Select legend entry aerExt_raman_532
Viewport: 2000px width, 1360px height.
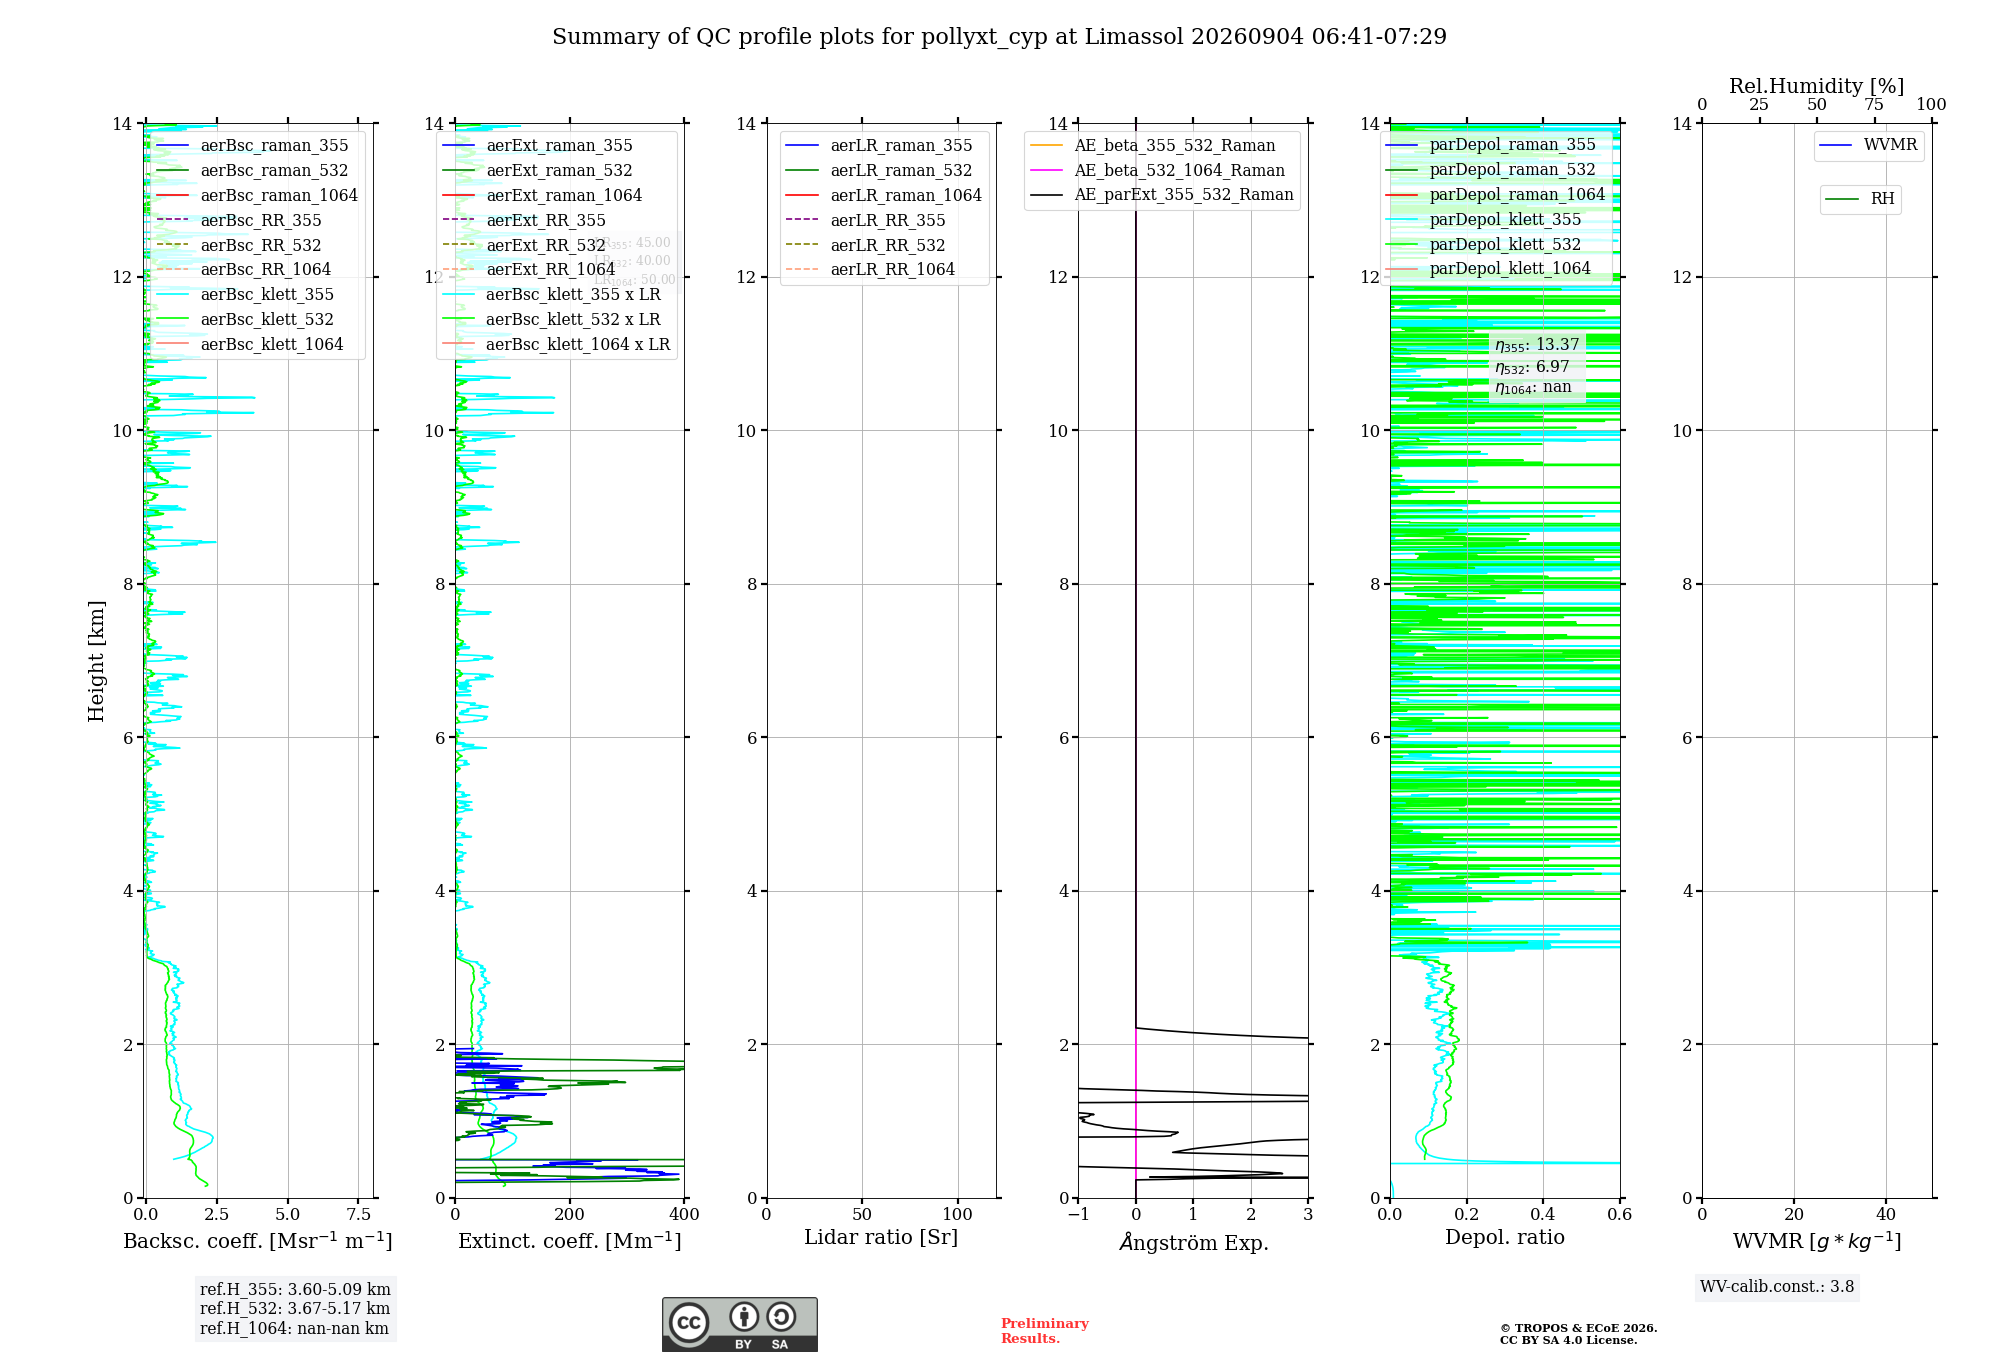coord(537,171)
